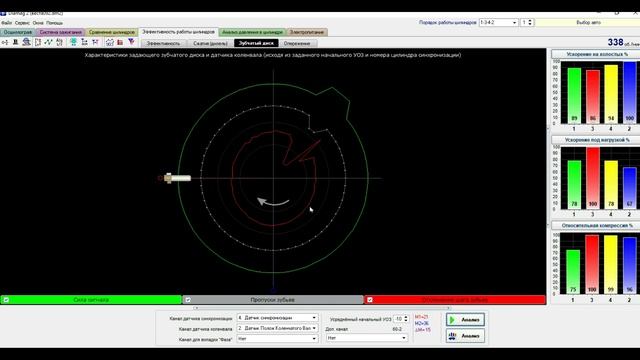The height and width of the screenshot is (360, 640).
Task: Toggle the checkbox on the green Сила датчика bar
Action: click(x=6, y=300)
